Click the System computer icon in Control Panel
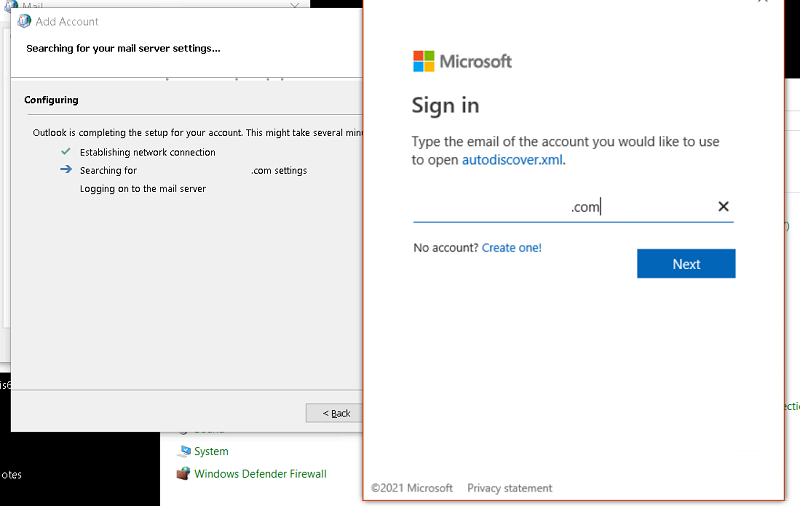Viewport: 800px width, 506px height. tap(184, 451)
